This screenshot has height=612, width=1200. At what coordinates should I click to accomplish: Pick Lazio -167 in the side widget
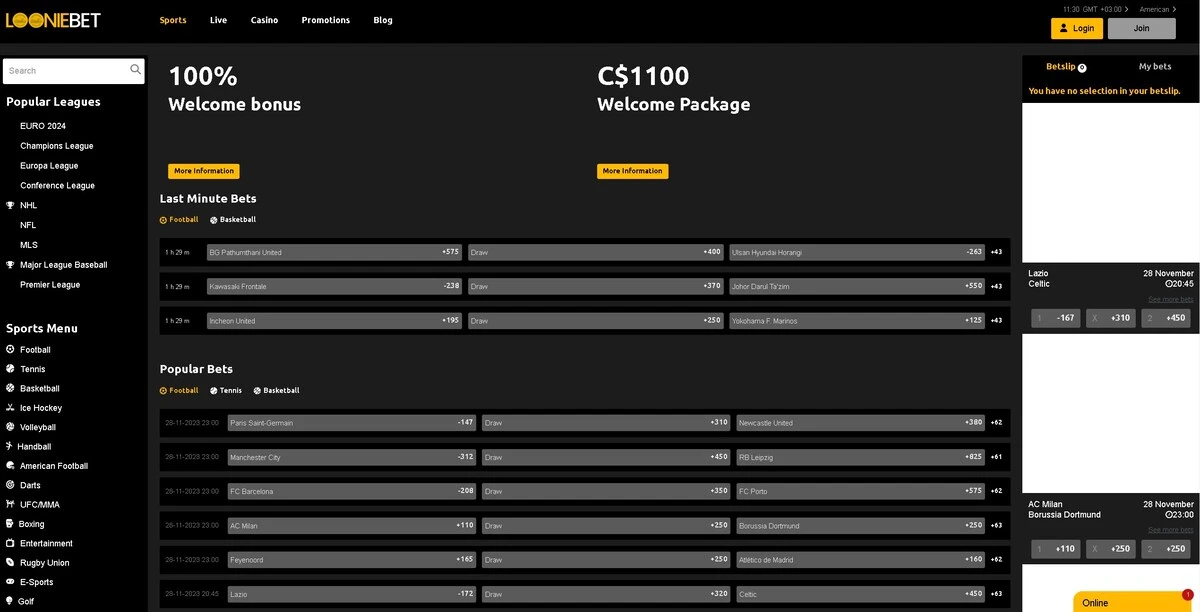[x=1056, y=318]
